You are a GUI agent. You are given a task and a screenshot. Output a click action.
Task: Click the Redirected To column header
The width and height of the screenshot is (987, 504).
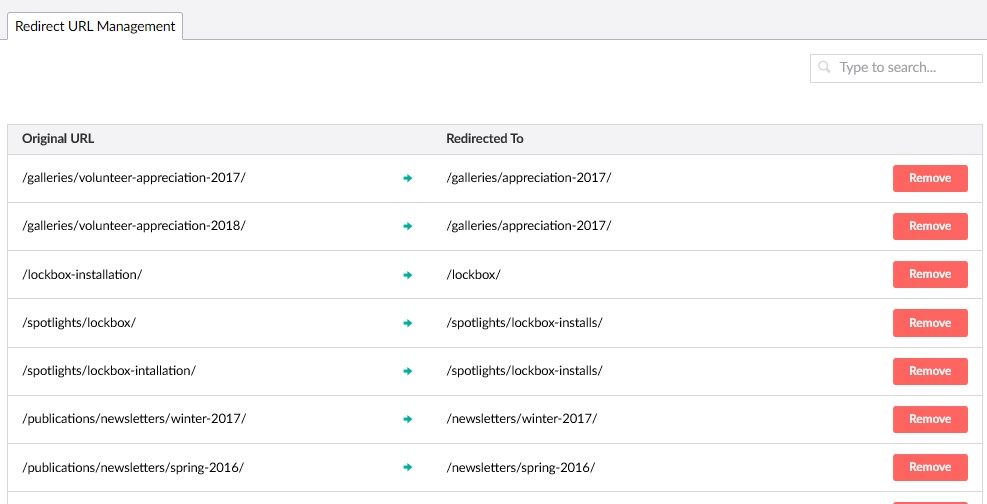485,139
